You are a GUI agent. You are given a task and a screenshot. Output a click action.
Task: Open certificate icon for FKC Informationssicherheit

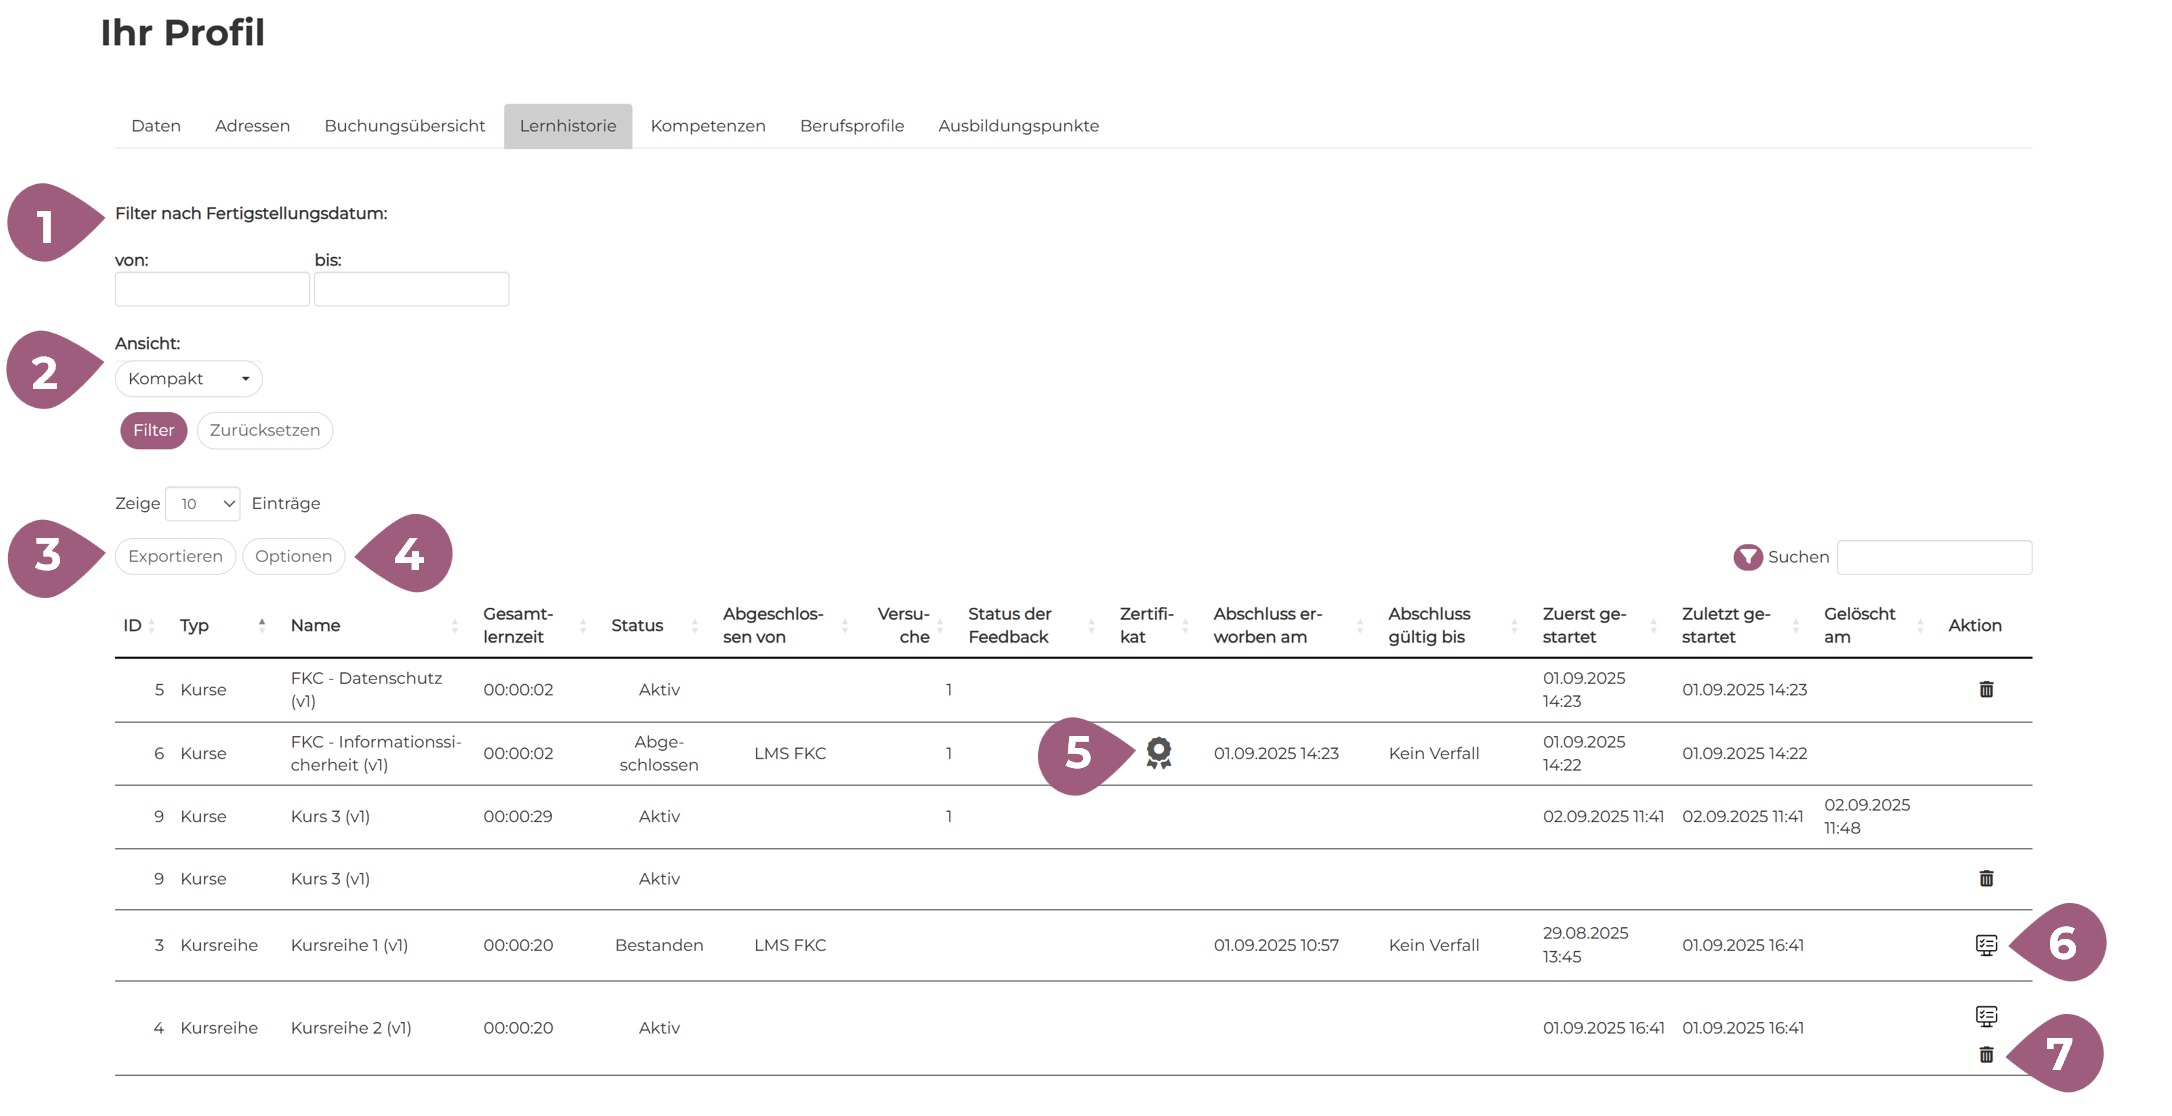[x=1158, y=752]
